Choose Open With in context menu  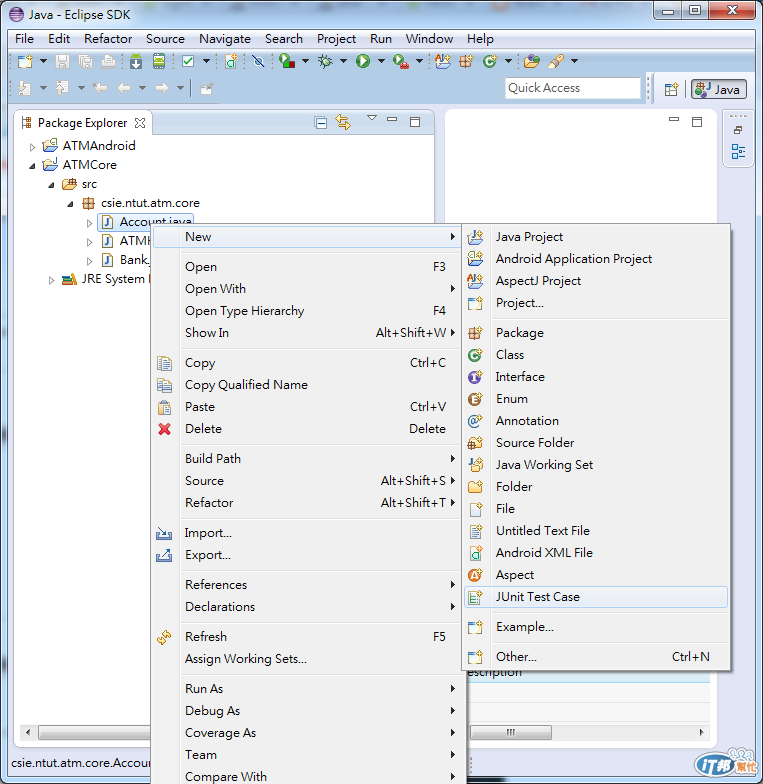pos(307,289)
